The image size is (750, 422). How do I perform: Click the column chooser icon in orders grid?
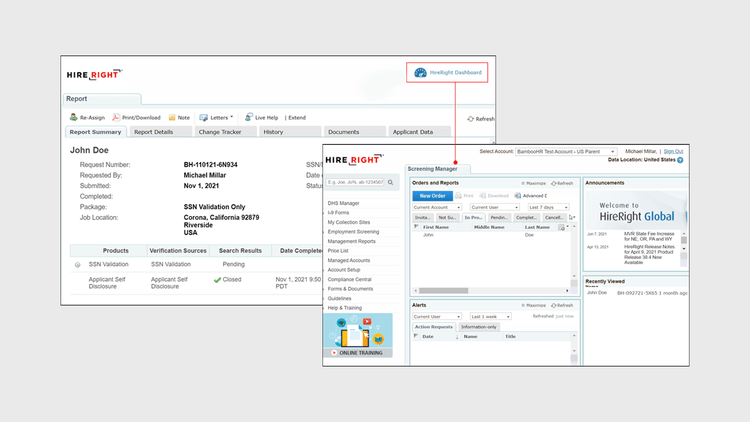coord(562,228)
